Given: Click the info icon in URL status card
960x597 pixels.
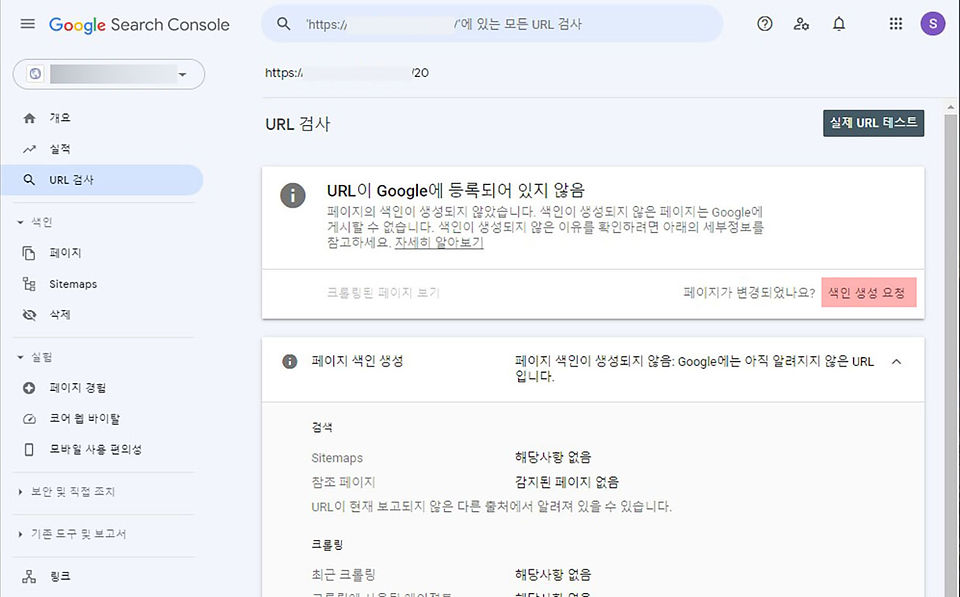Looking at the screenshot, I should click(293, 196).
